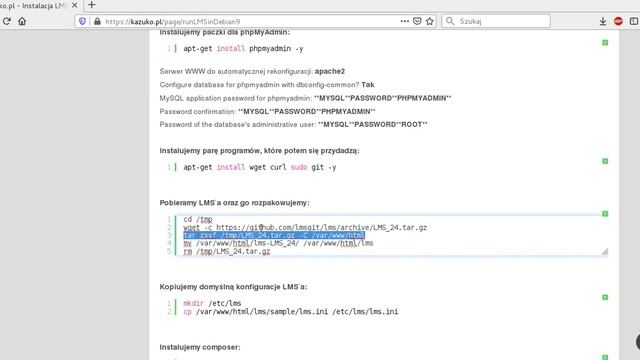This screenshot has height=360, width=640.
Task: Open the ad blocker extension icon
Action: [618, 21]
